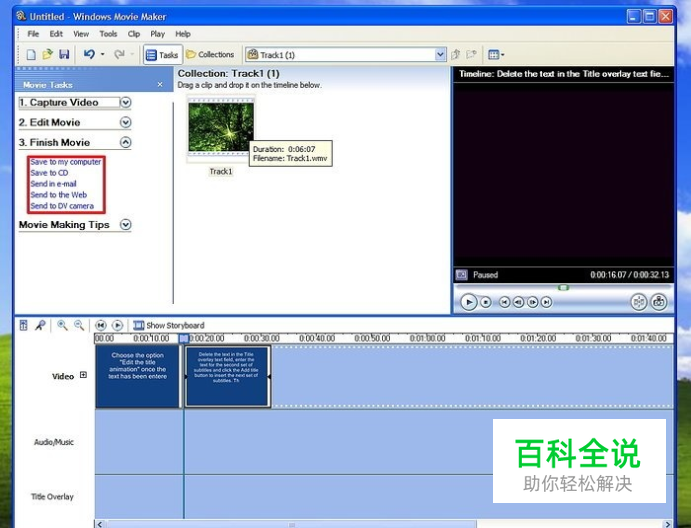Click the Play Timeline icon
691x528 pixels.
(117, 325)
